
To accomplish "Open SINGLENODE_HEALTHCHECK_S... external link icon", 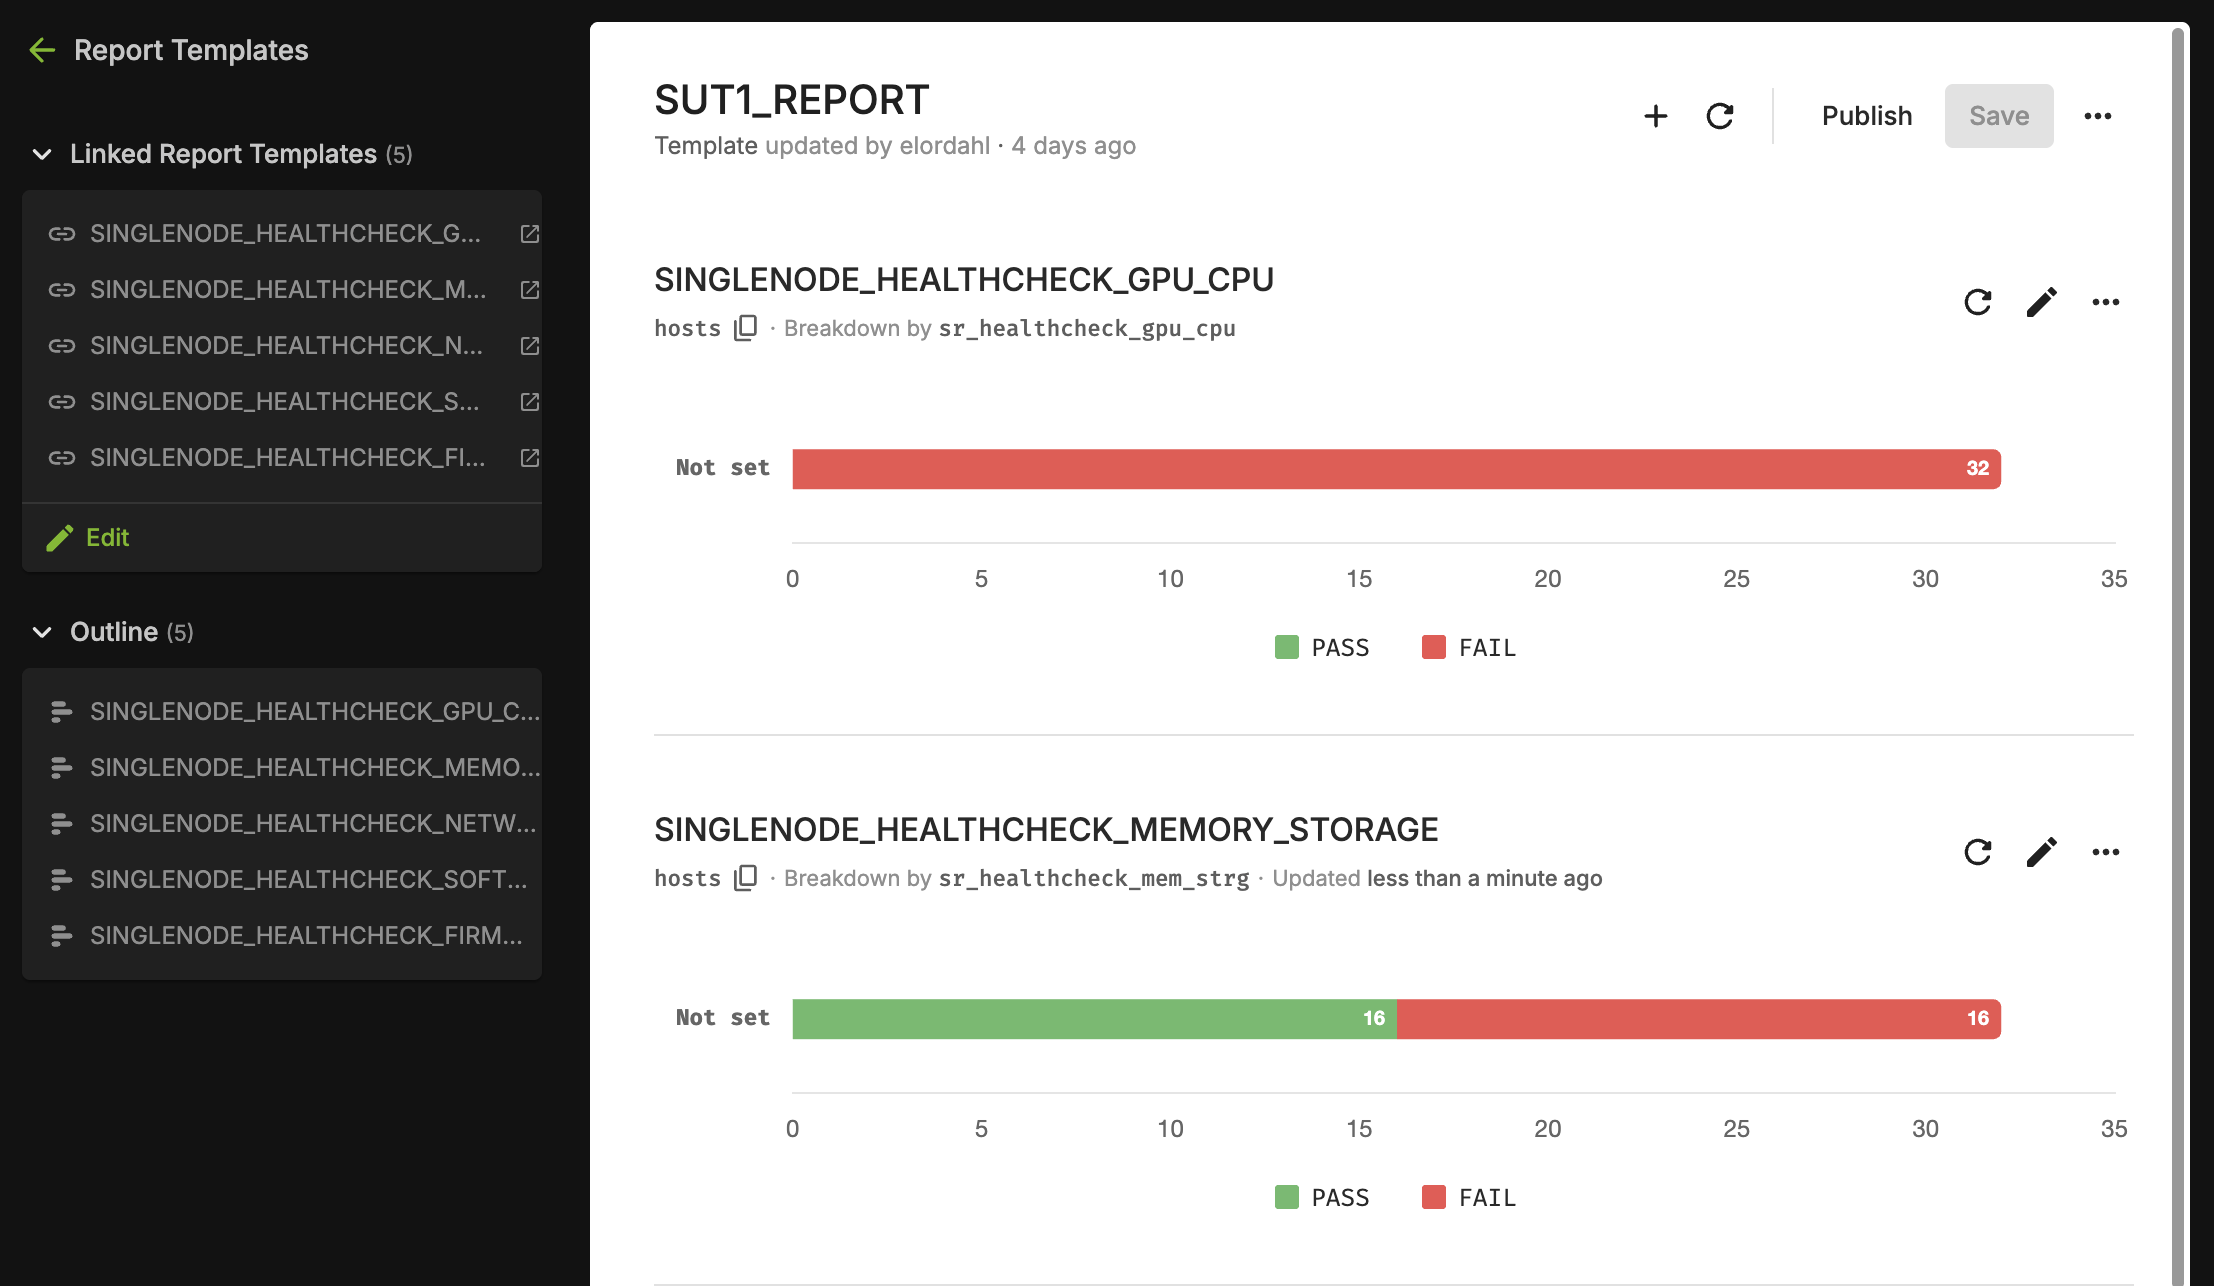I will (530, 402).
